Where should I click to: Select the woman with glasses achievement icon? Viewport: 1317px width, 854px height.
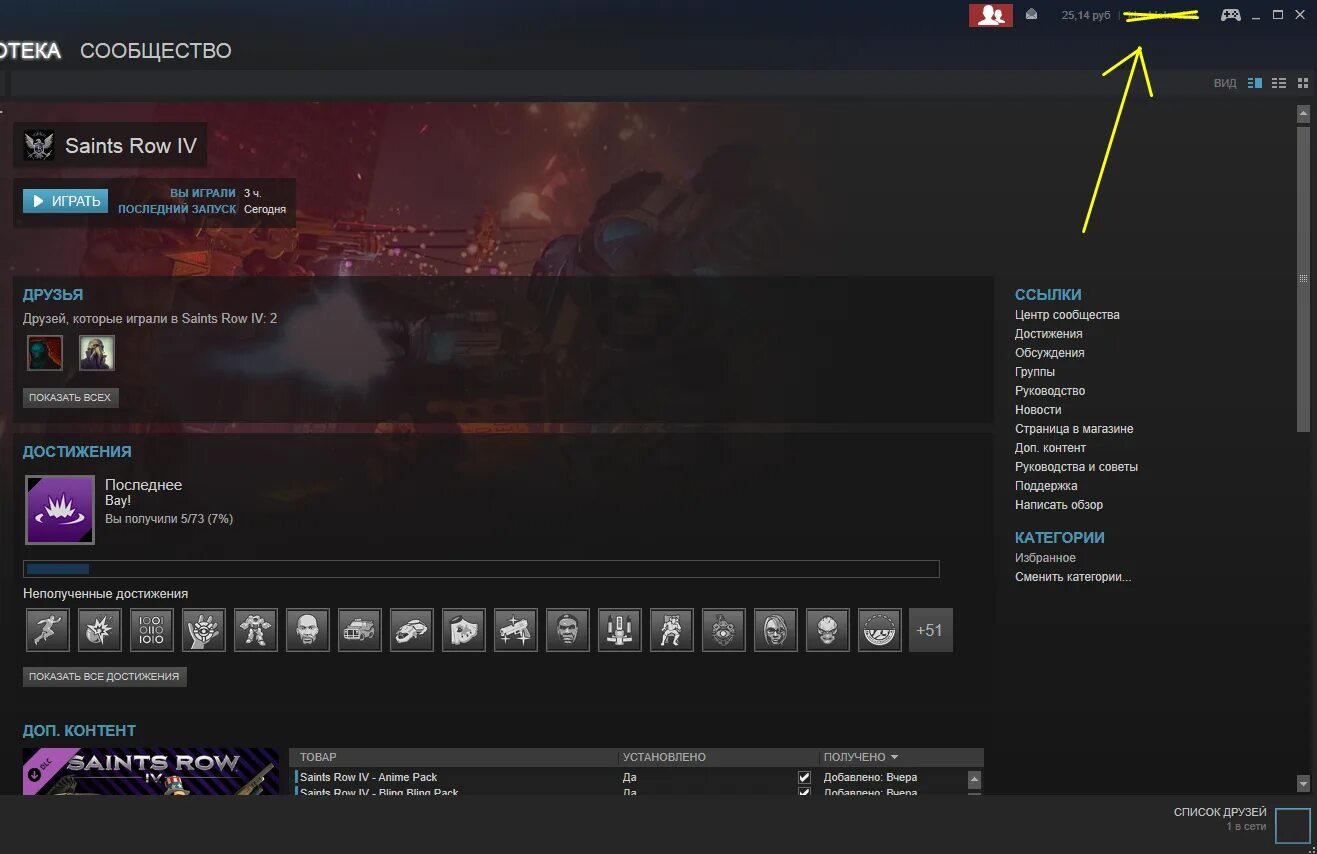(776, 630)
